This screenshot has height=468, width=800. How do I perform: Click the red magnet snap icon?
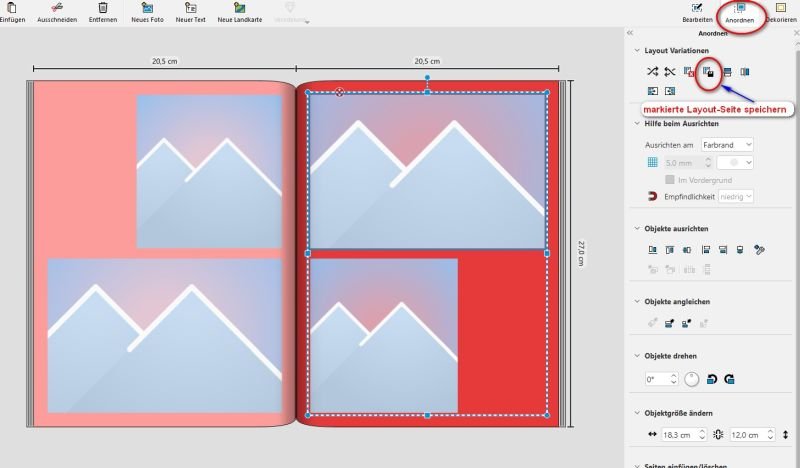click(x=652, y=196)
